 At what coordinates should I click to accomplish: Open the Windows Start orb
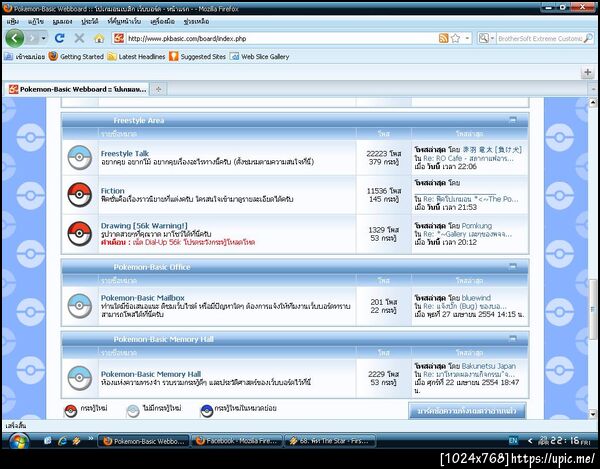(x=18, y=441)
